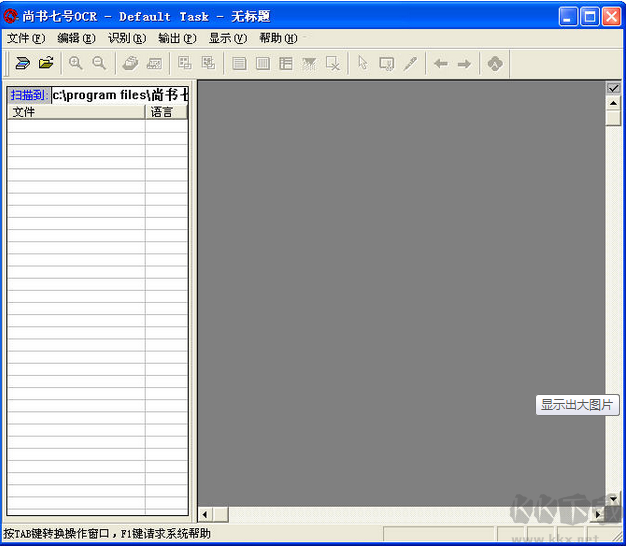
Task: Click the eraser-shaped toolbar icon
Action: [x=130, y=63]
